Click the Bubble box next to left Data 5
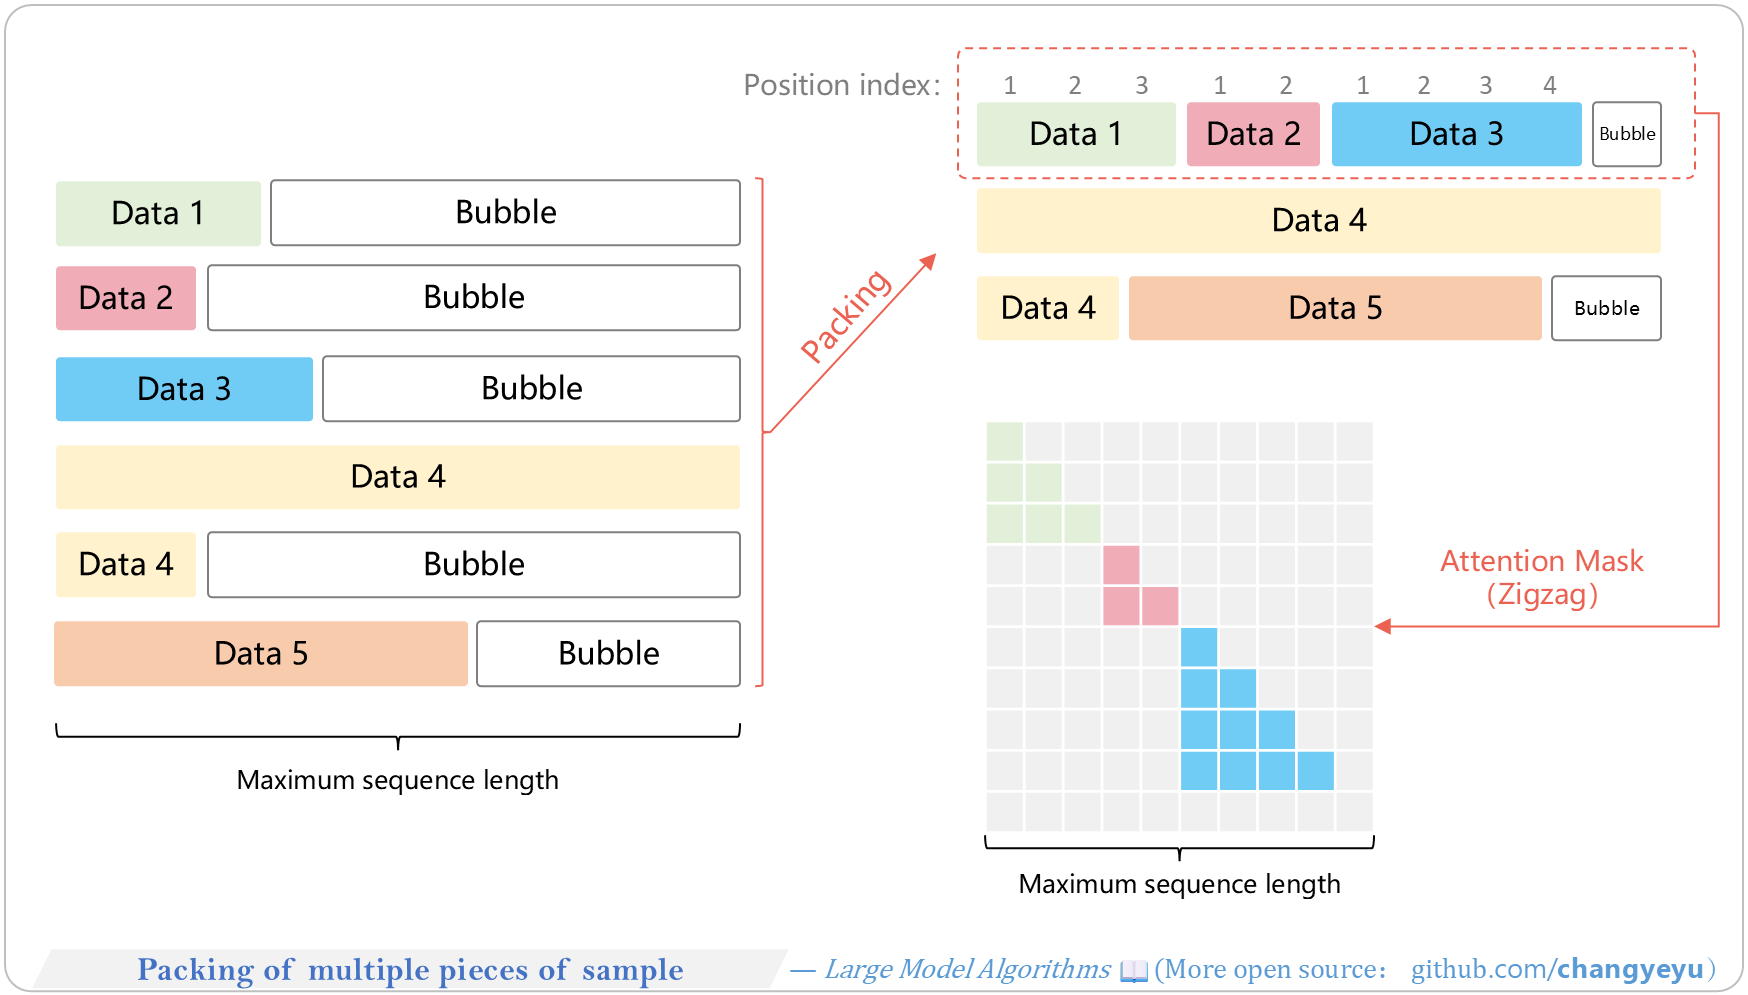The height and width of the screenshot is (995, 1748). 608,654
